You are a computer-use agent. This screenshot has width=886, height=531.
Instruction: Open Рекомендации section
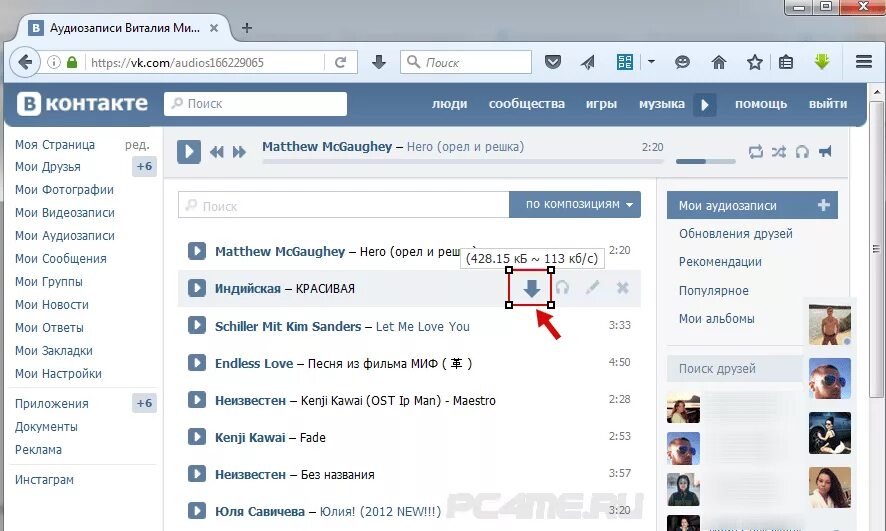[720, 262]
